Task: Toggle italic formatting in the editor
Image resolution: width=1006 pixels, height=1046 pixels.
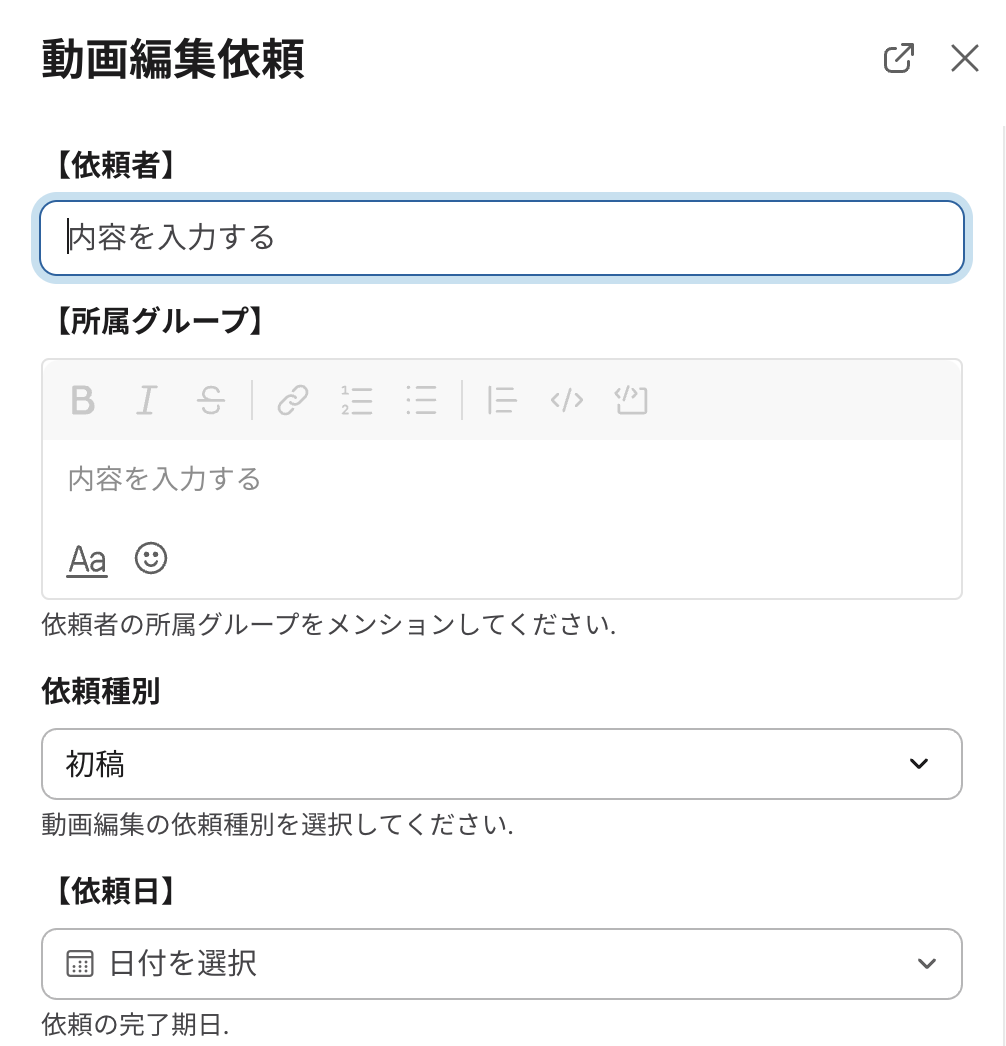Action: (x=147, y=401)
